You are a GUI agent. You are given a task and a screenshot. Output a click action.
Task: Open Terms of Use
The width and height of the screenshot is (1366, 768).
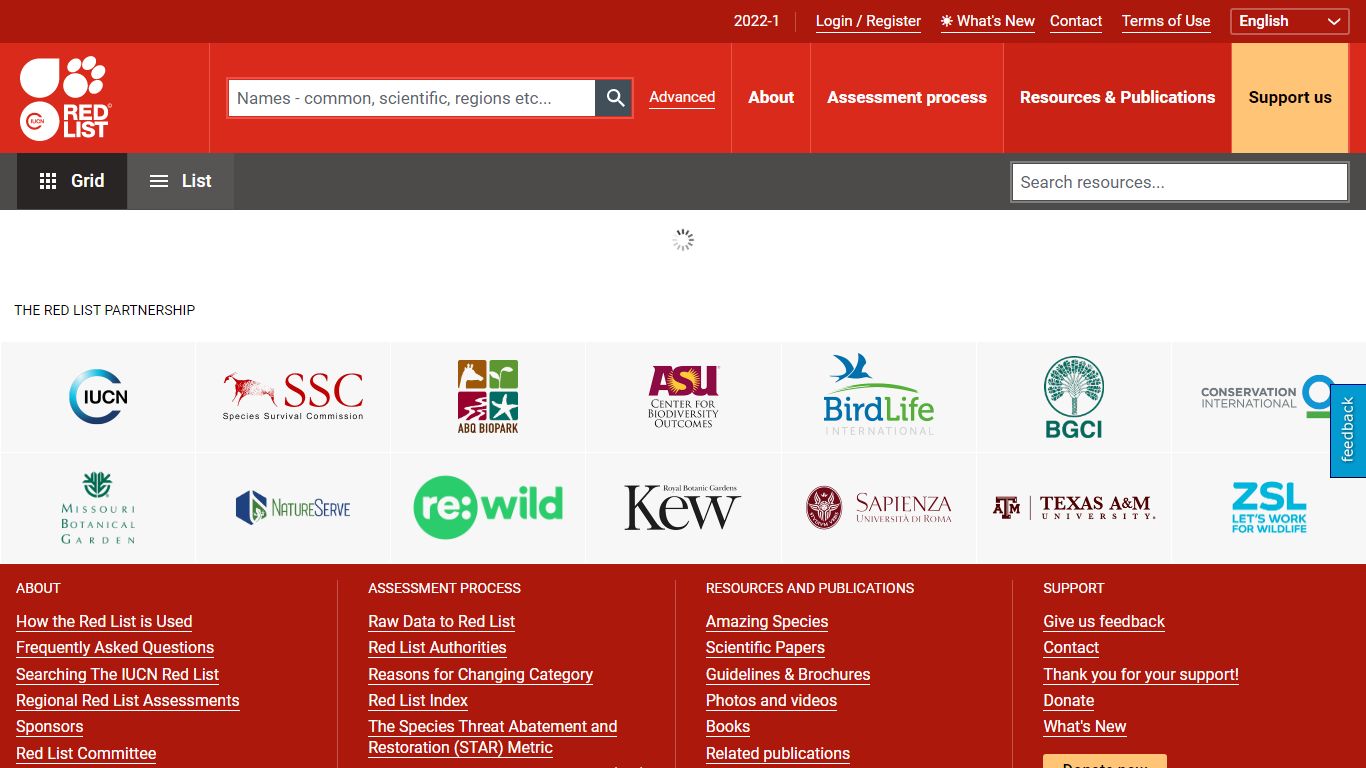point(1166,21)
